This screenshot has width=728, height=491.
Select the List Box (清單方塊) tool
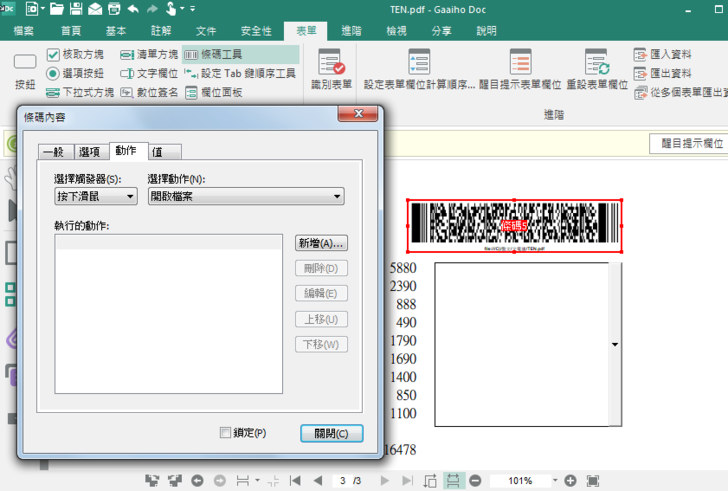[149, 54]
